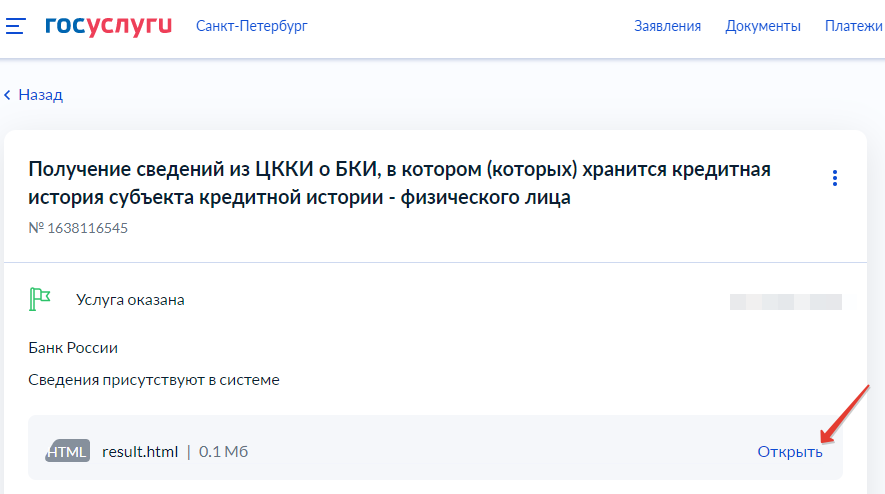Image resolution: width=885 pixels, height=494 pixels.
Task: Click the 0.1 Мб file size label
Action: click(x=223, y=452)
